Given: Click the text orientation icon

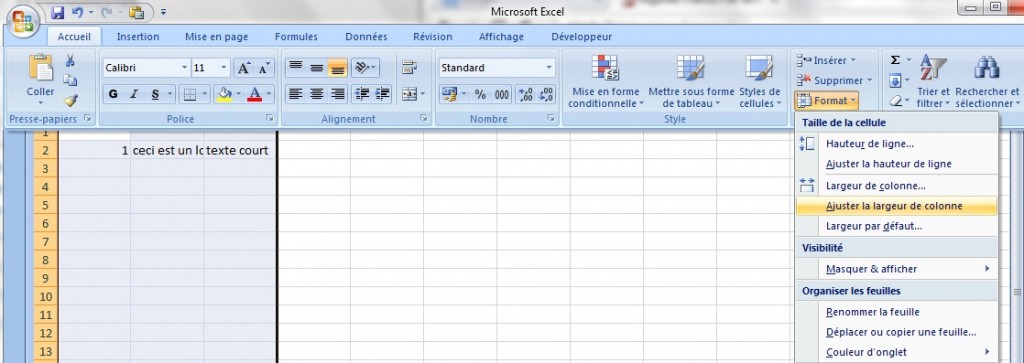Looking at the screenshot, I should point(361,67).
